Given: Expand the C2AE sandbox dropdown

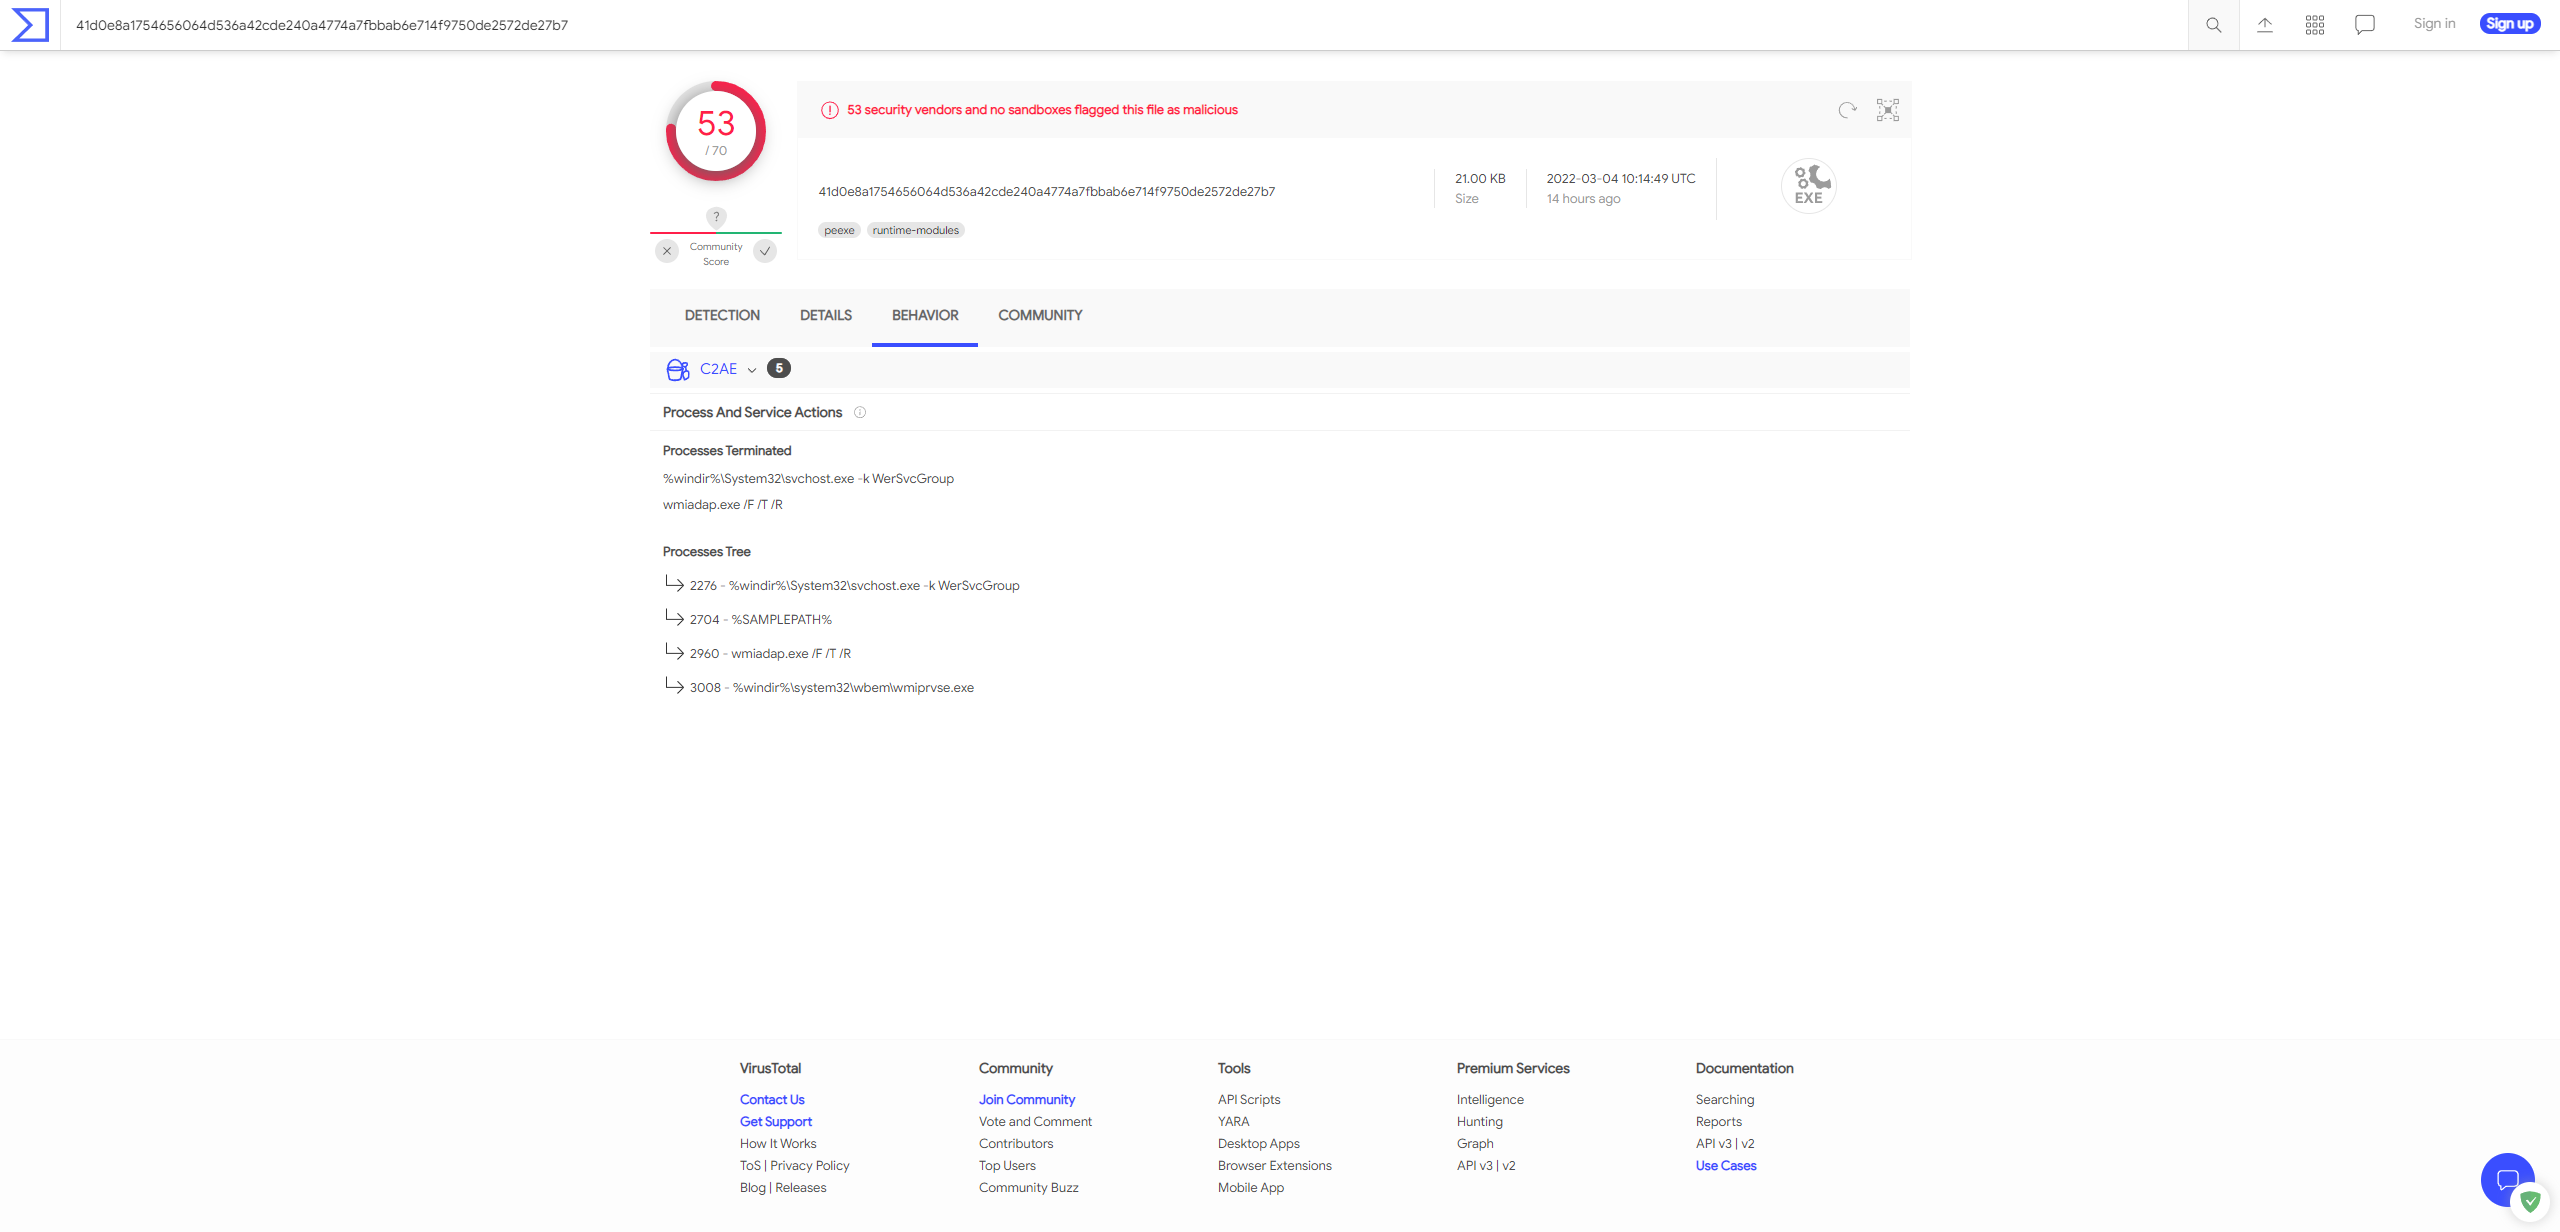Looking at the screenshot, I should coord(752,370).
